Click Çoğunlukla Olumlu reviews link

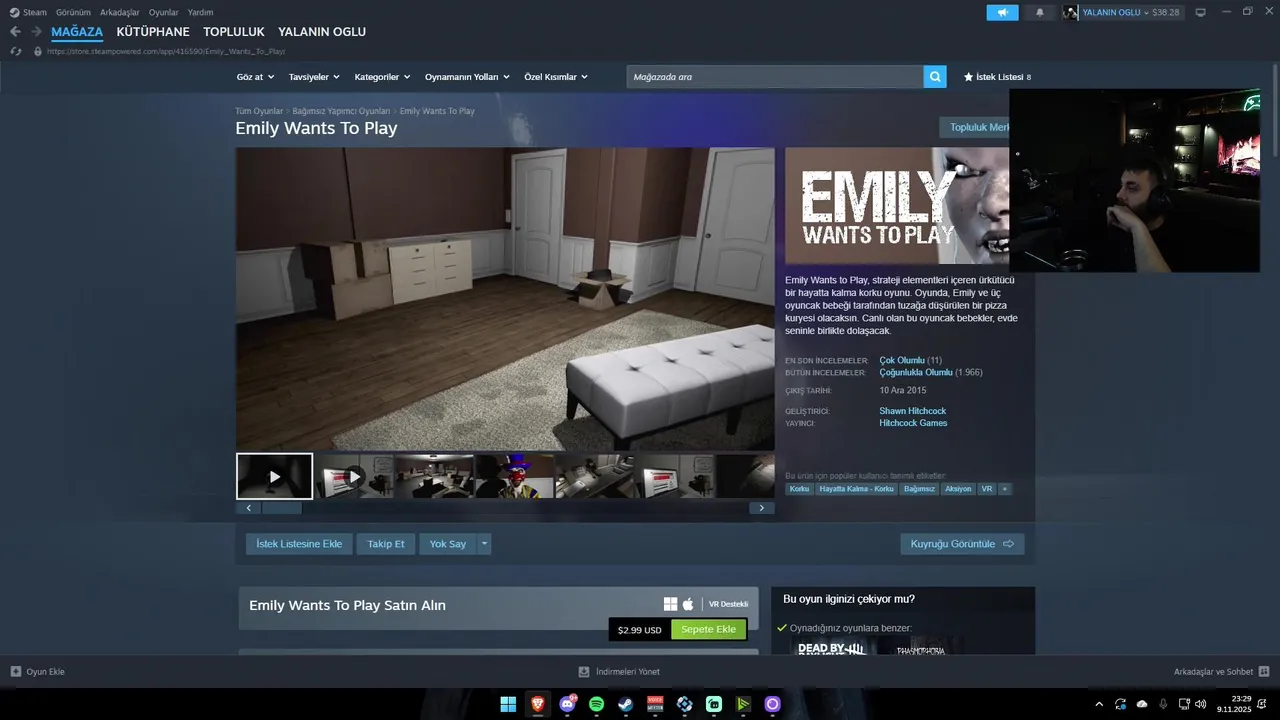916,372
